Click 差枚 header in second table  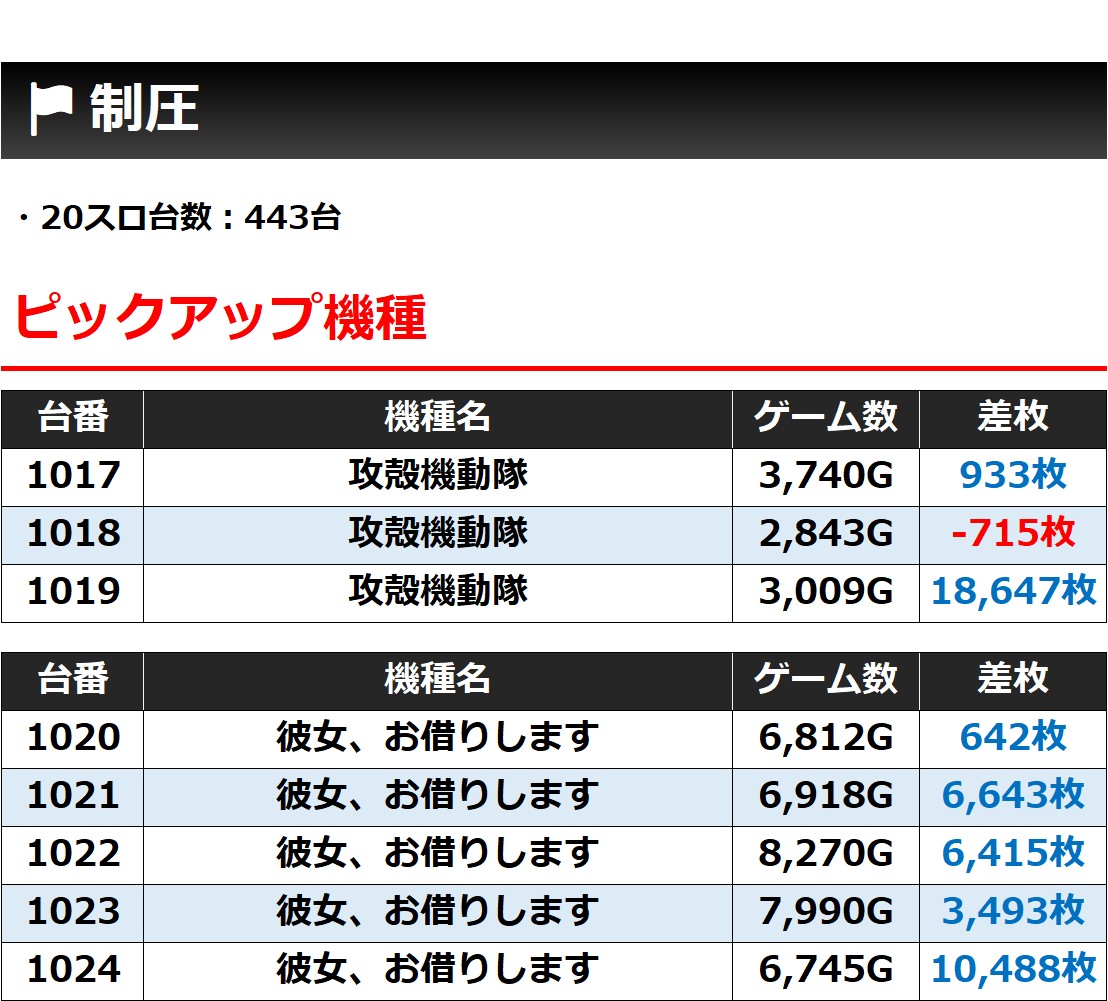coord(1013,679)
